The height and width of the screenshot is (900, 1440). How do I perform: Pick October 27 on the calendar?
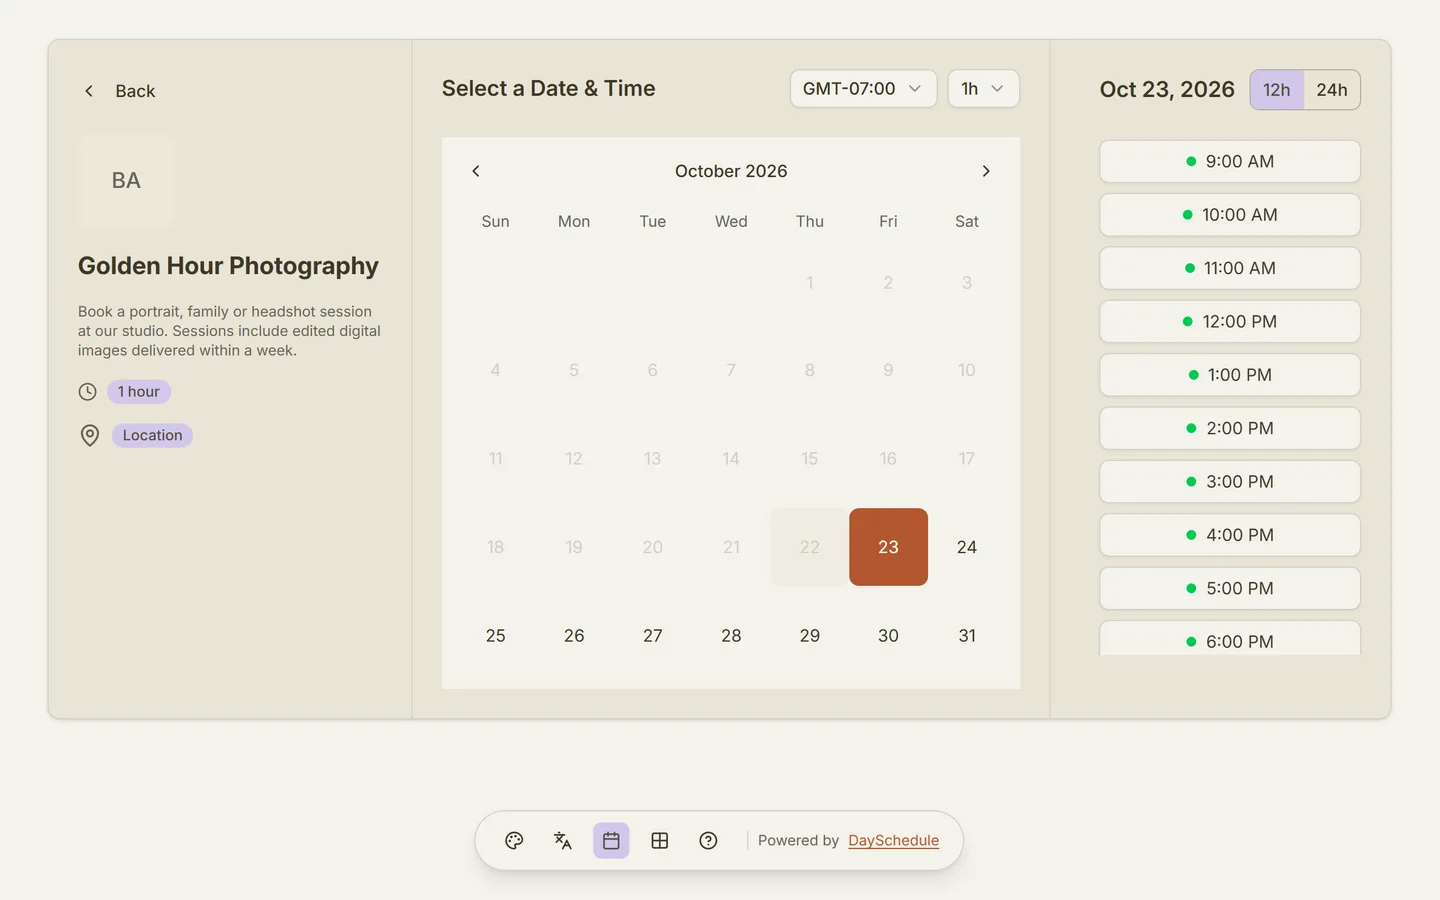pyautogui.click(x=653, y=636)
